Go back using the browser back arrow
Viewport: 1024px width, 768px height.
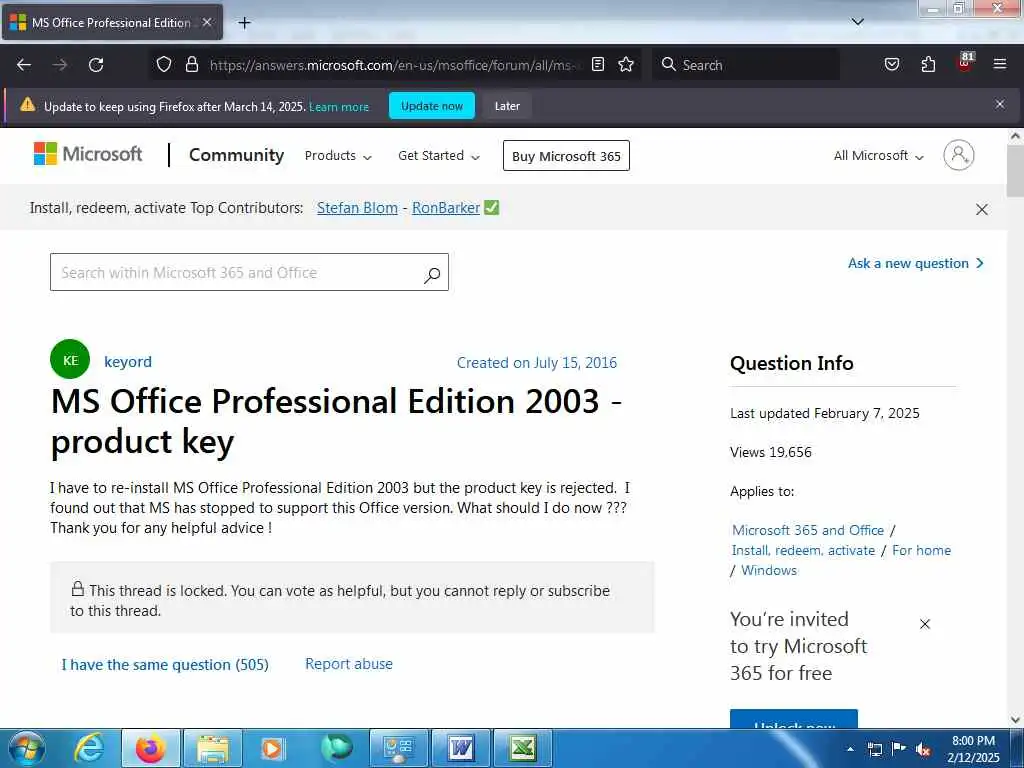24,65
